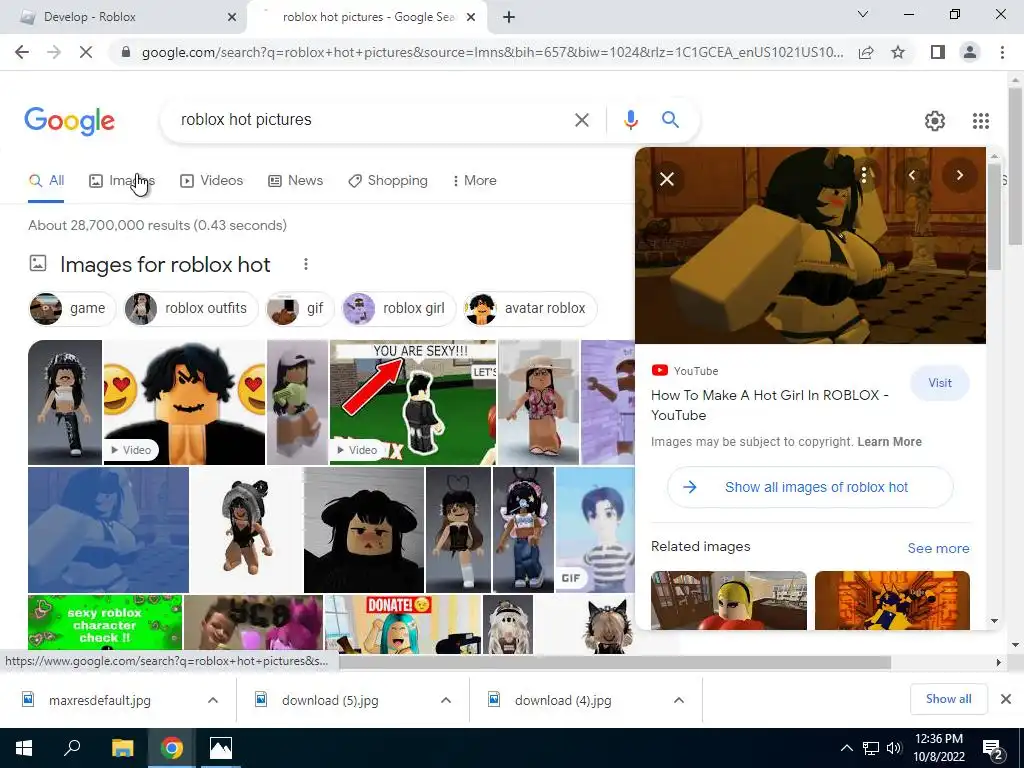Click the blue search magnifier icon

(x=670, y=120)
